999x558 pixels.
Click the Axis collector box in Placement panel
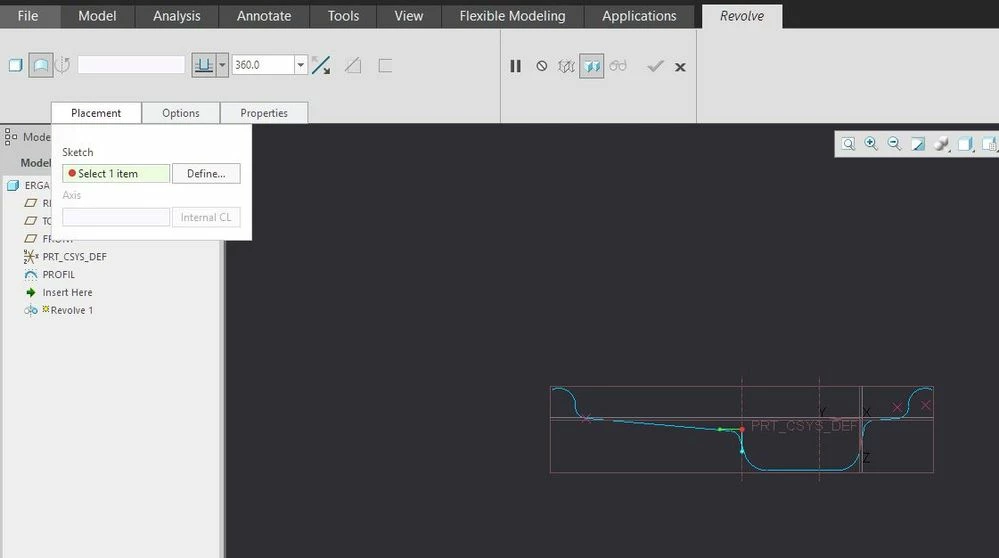click(116, 217)
